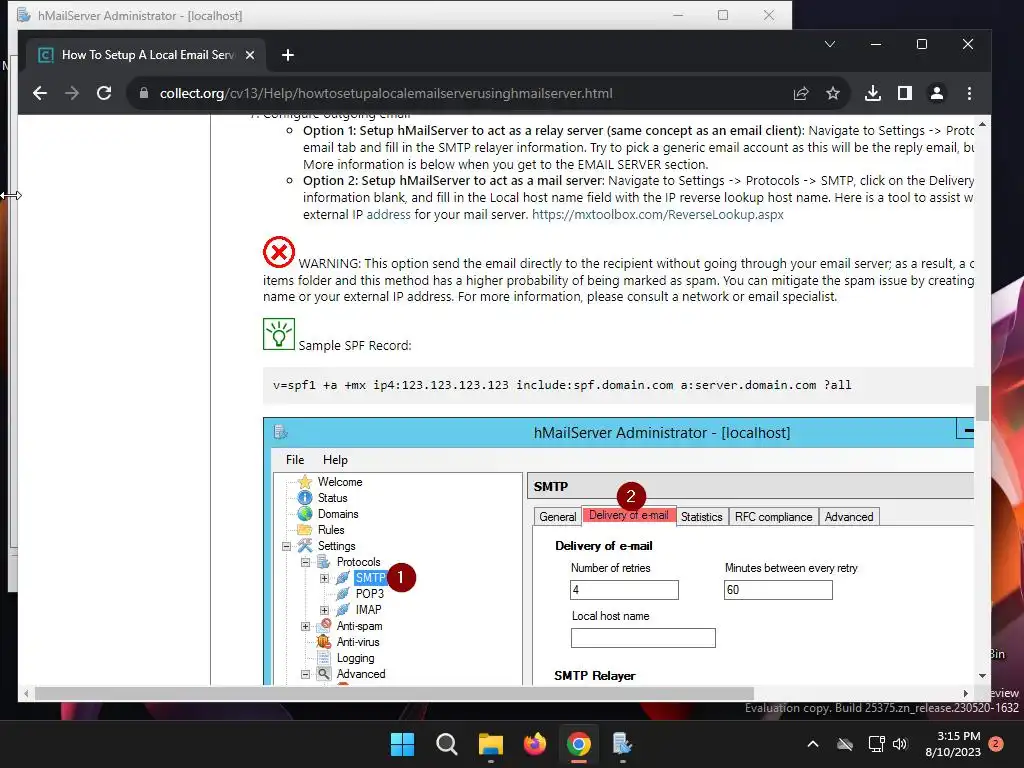Screen dimensions: 1024x768
Task: View site information lock icon
Action: 144,93
